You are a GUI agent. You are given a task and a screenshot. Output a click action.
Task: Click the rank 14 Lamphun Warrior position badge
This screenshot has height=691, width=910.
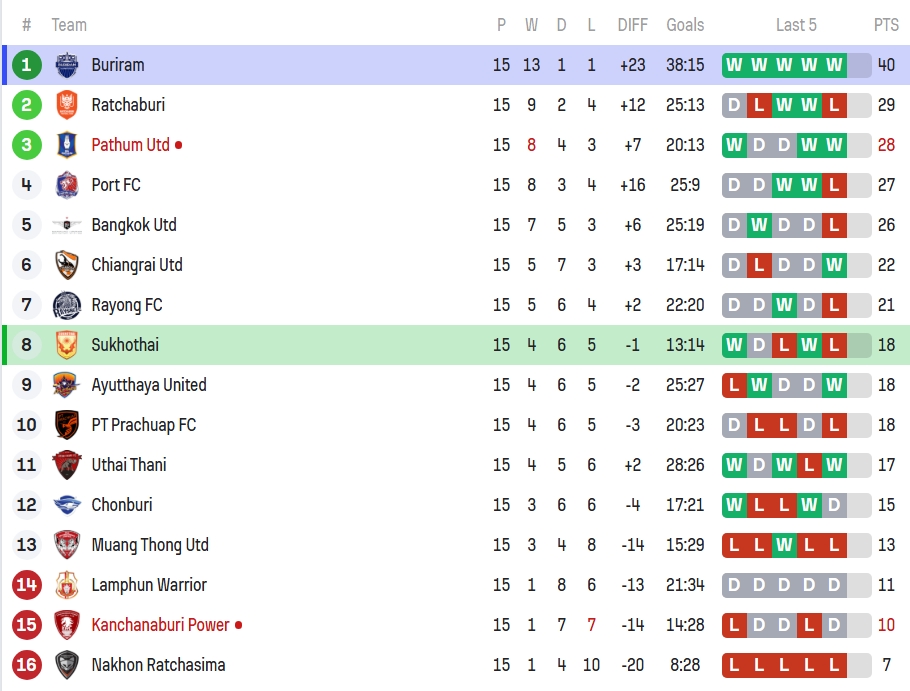[x=27, y=585]
